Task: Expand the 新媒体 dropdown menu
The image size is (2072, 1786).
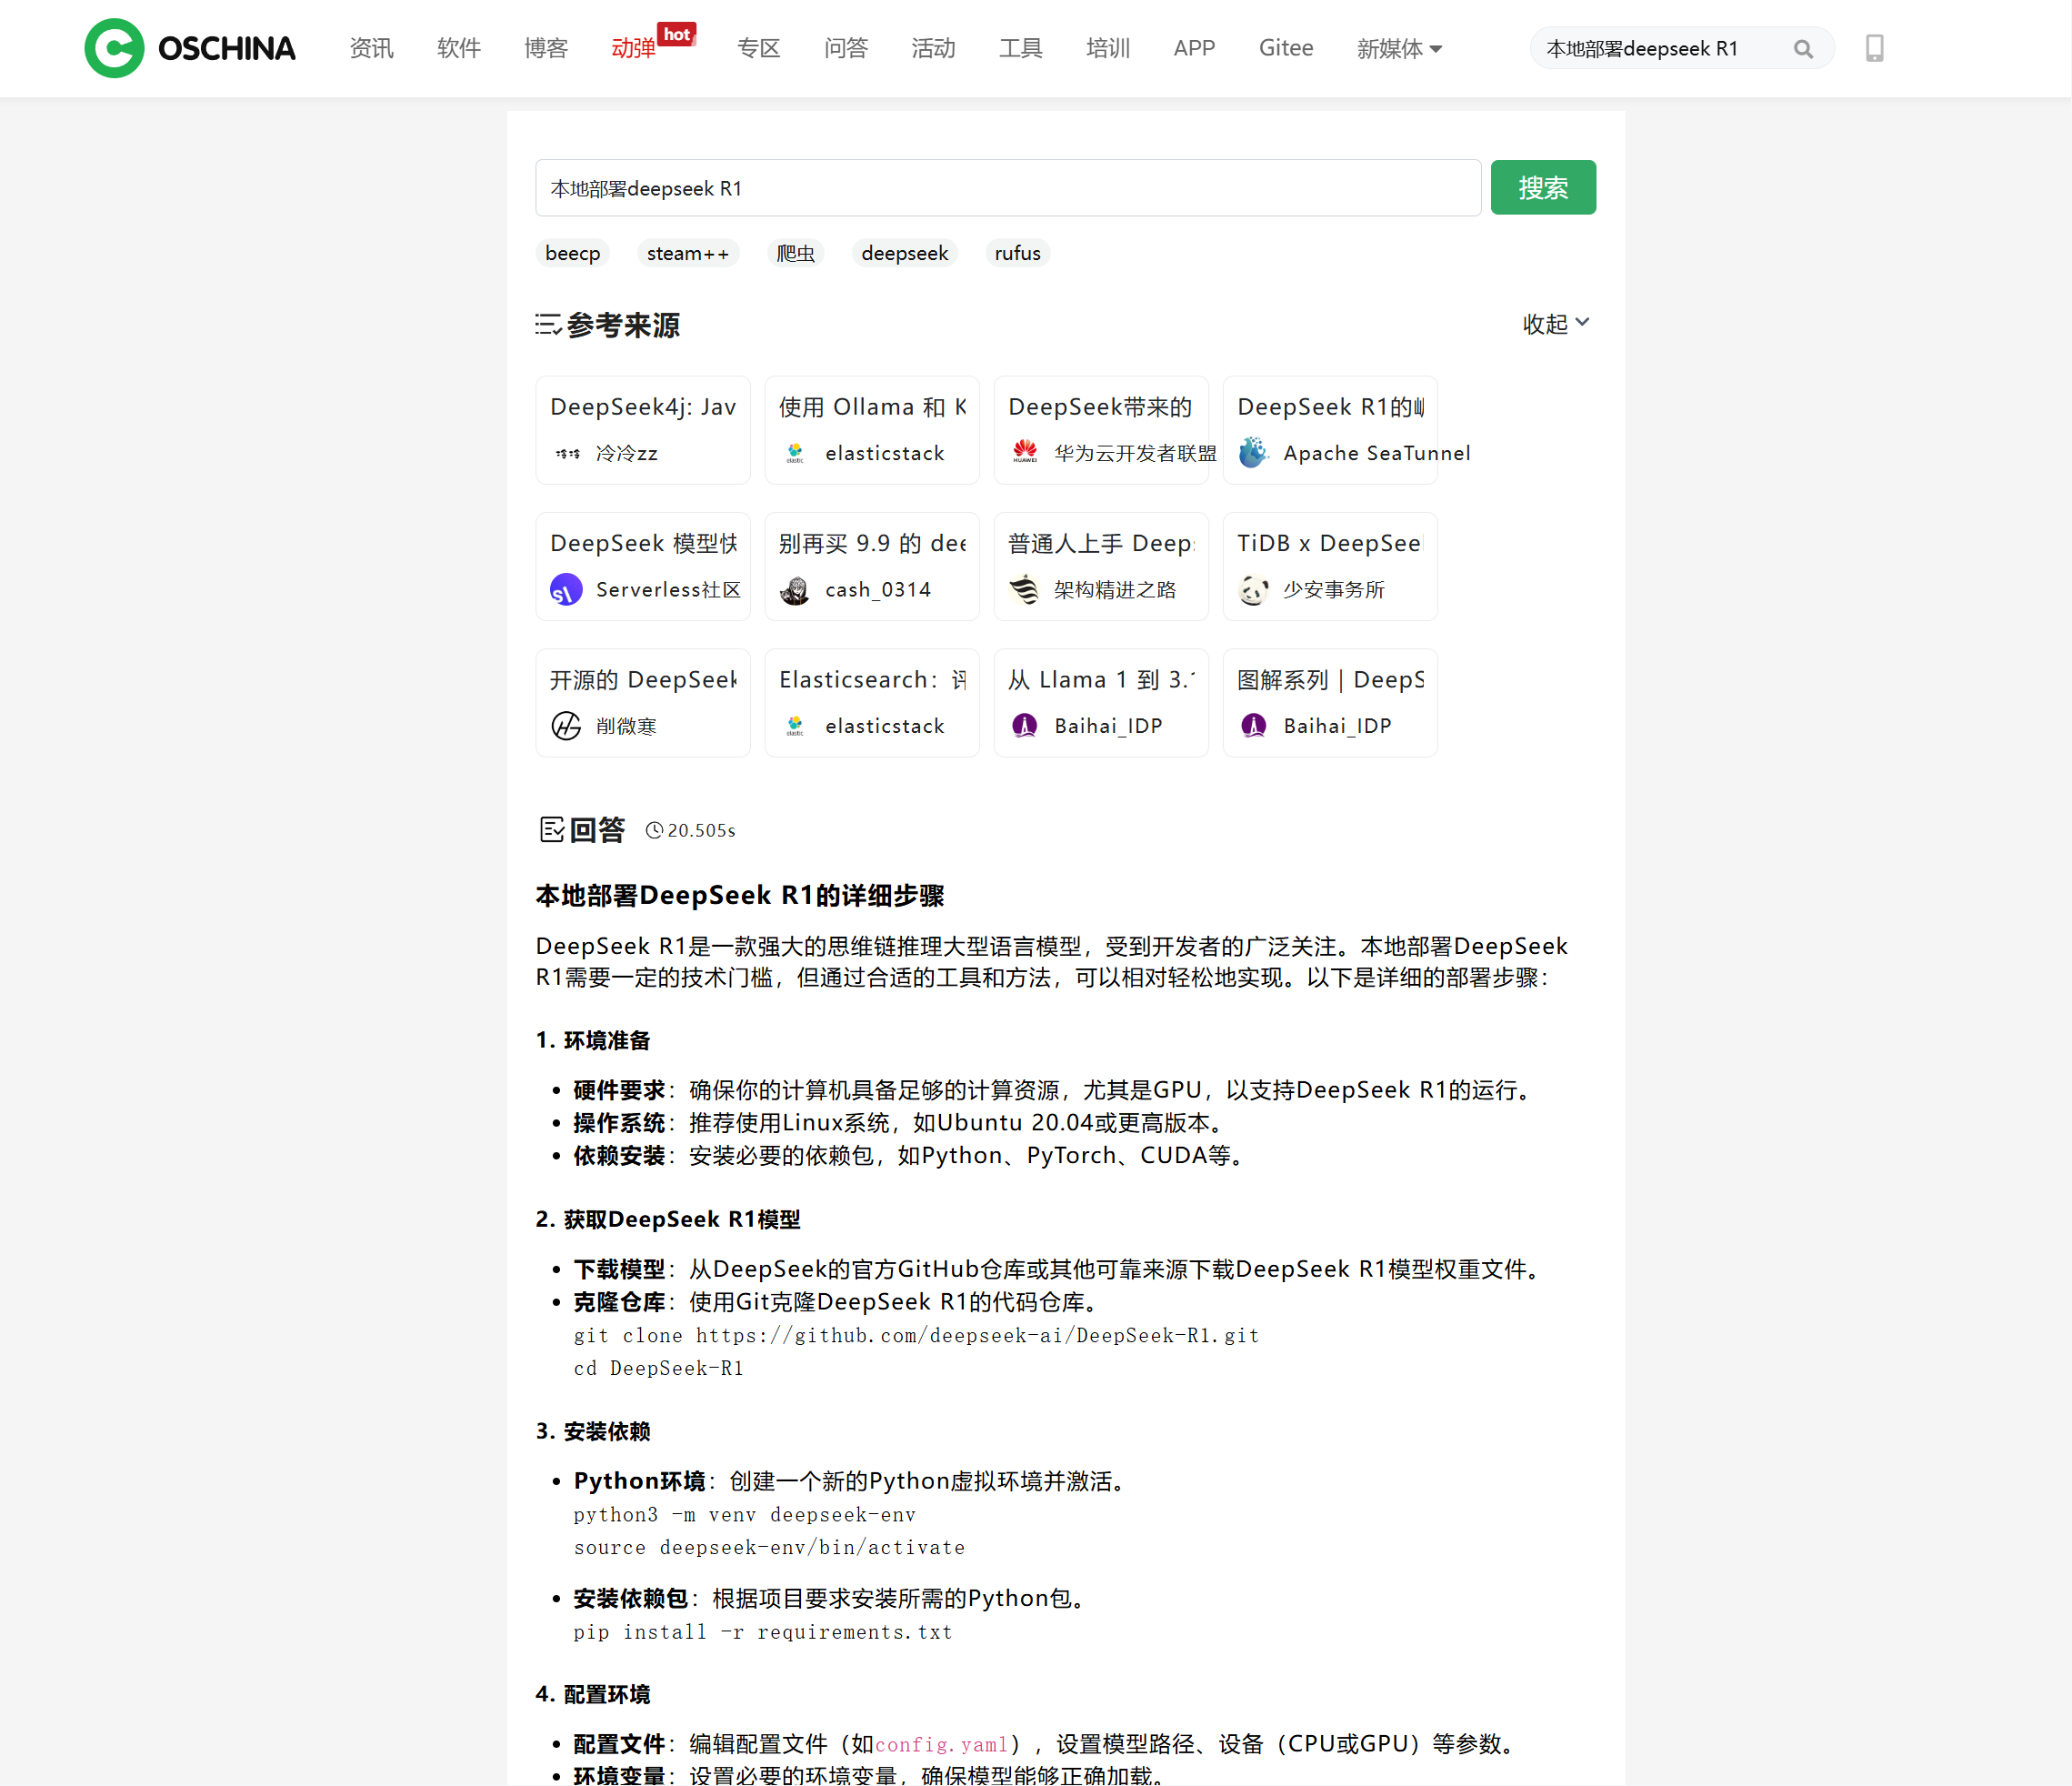Action: [1399, 48]
